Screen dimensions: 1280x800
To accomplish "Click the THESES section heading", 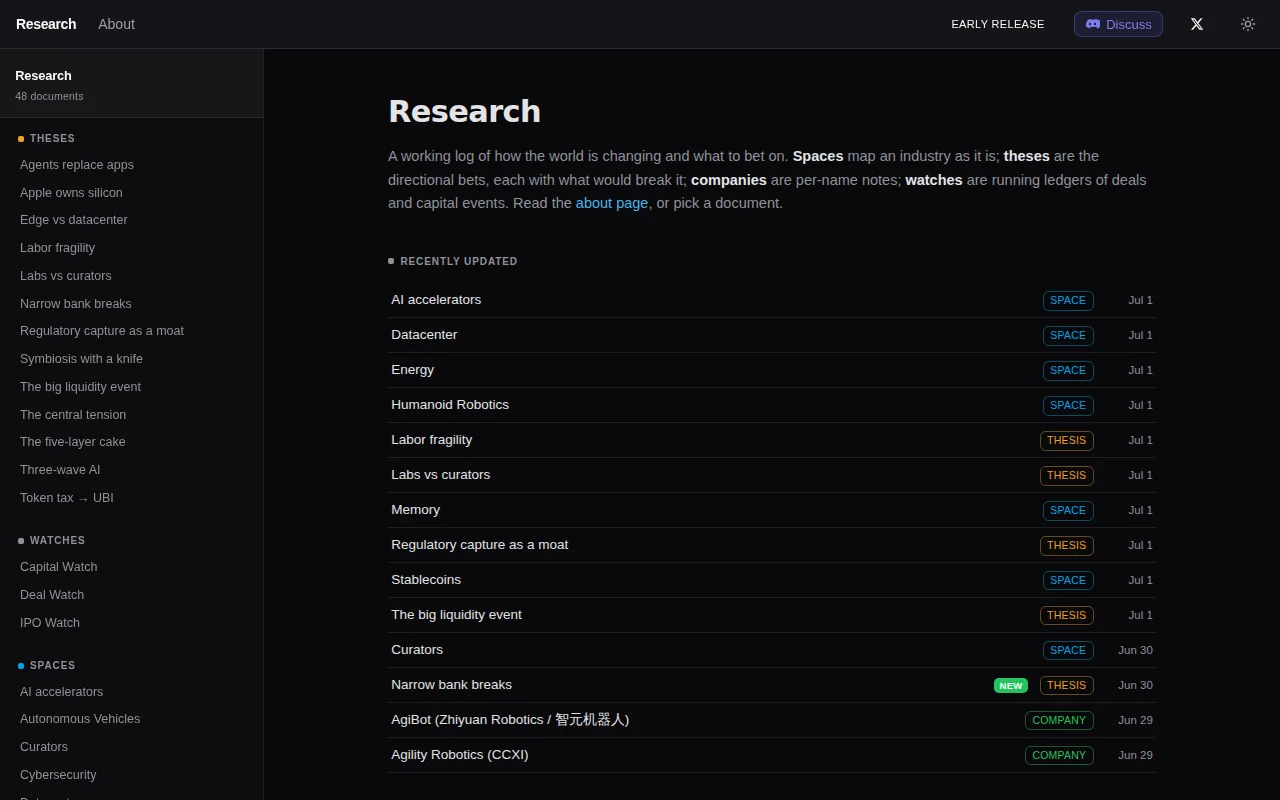I will coord(52,139).
